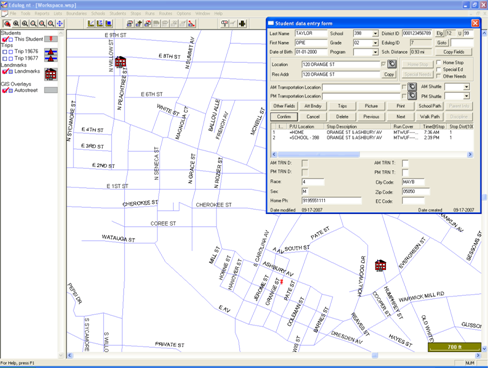Click the blue-square map toolbar icon

108,23
